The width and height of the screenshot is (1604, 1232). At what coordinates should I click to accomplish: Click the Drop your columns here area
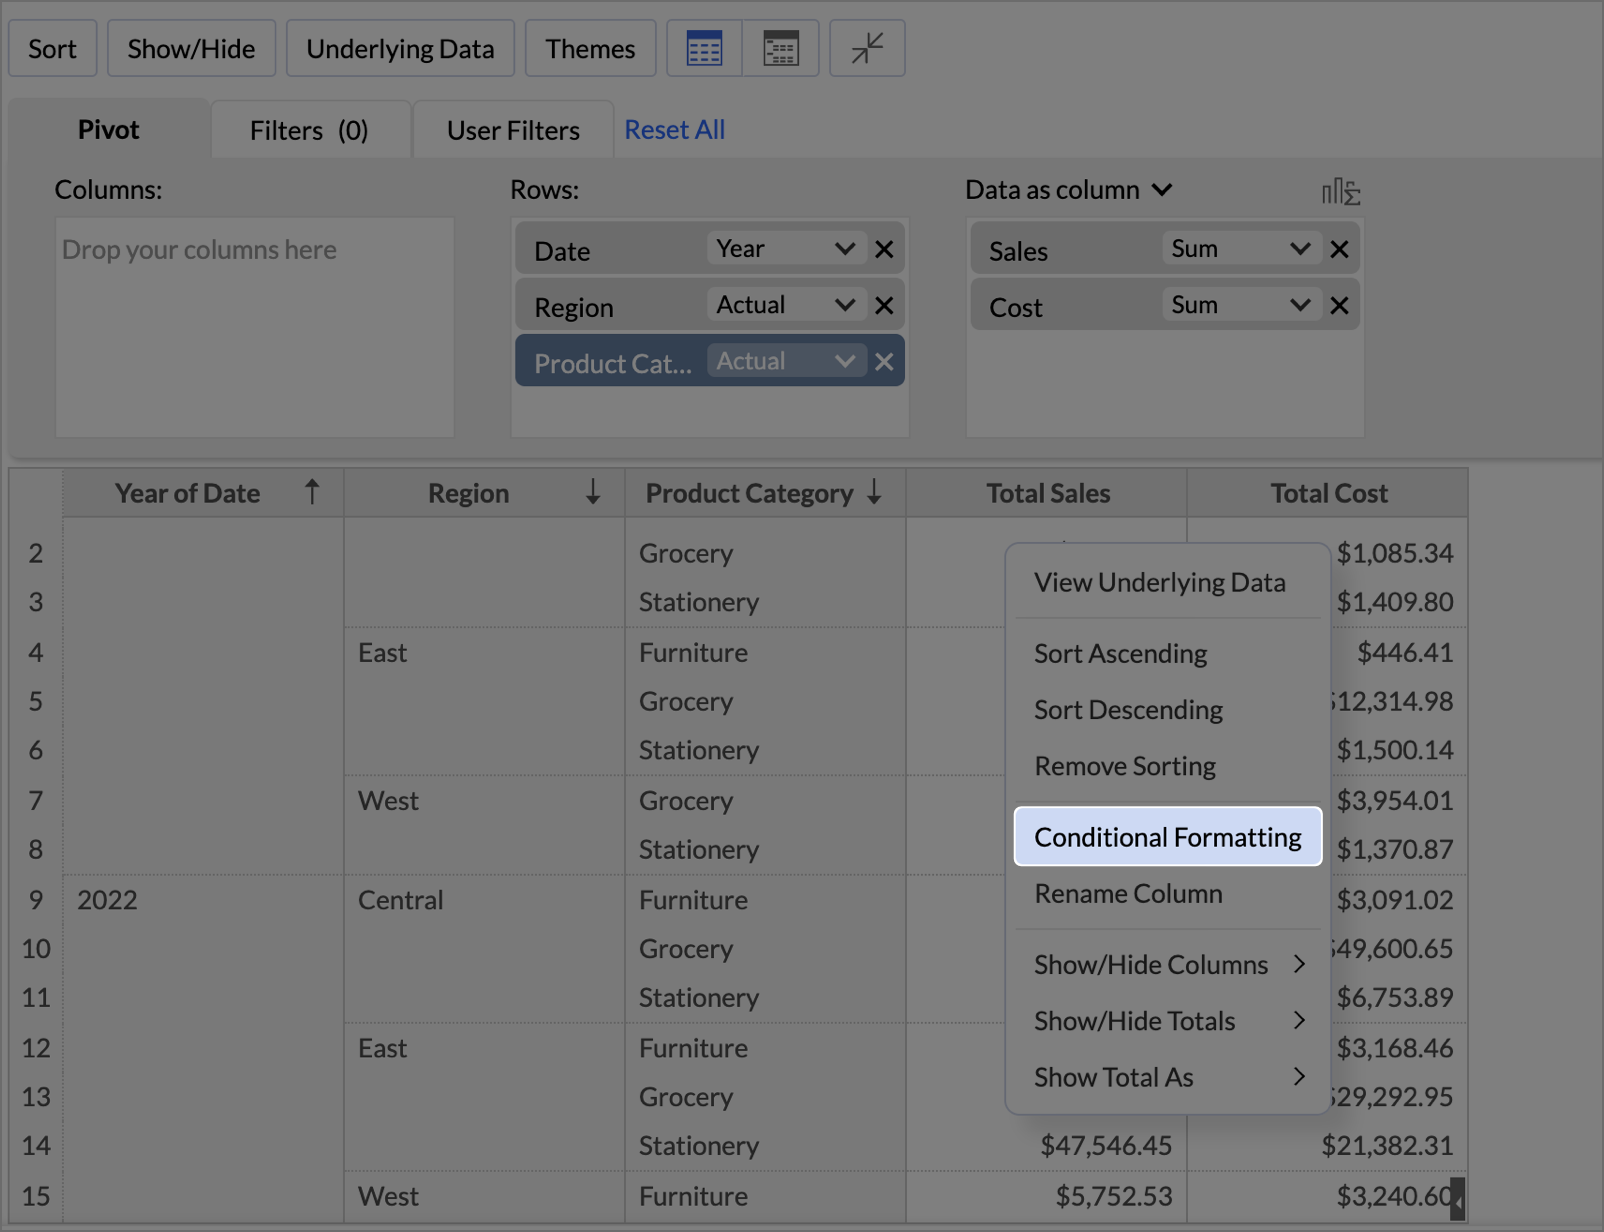click(x=254, y=327)
